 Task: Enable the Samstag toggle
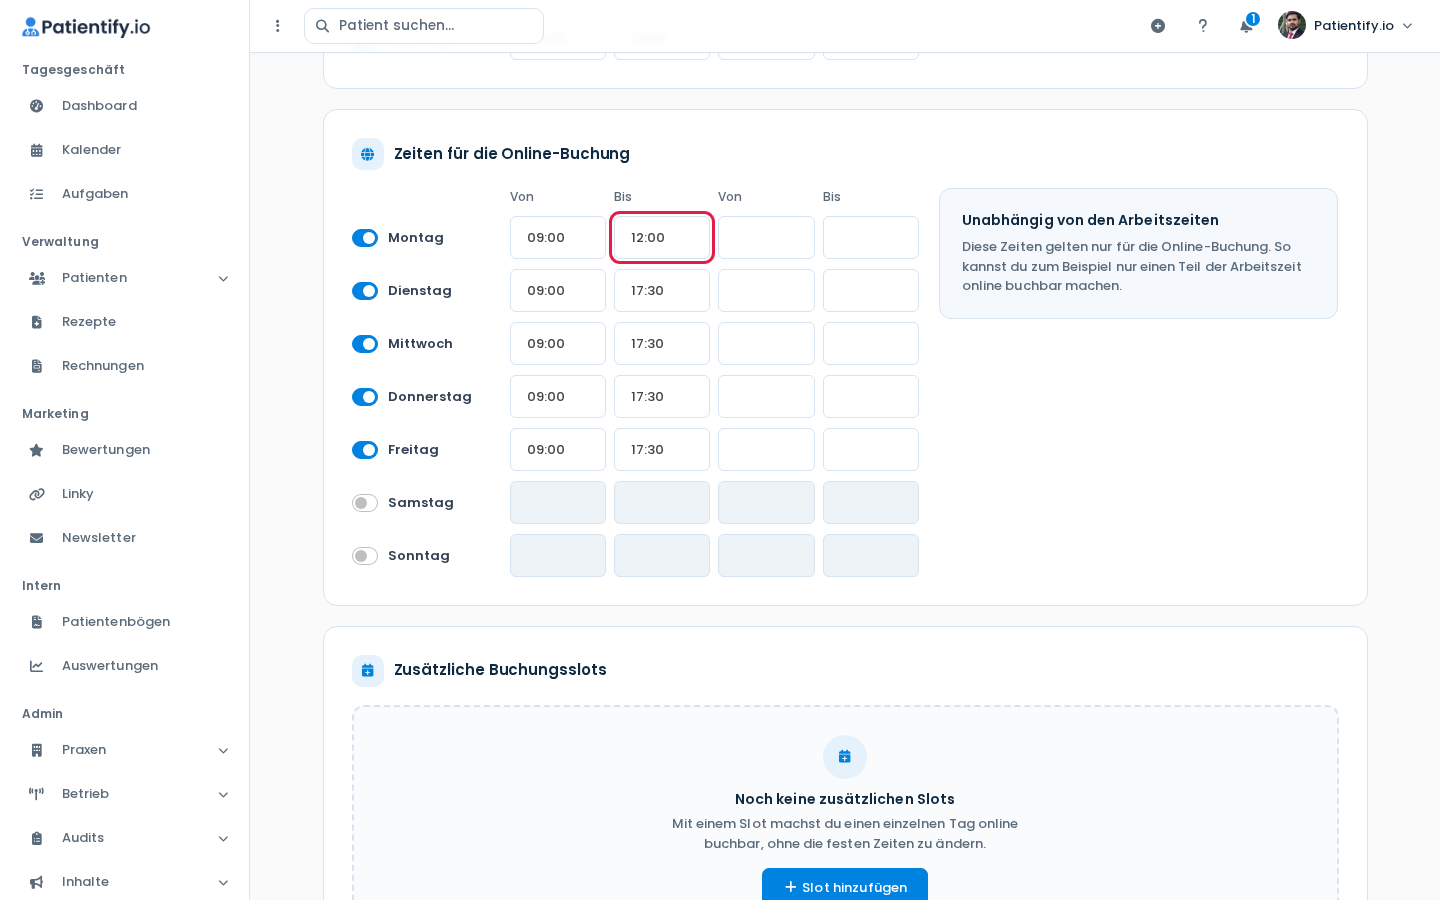tap(365, 503)
